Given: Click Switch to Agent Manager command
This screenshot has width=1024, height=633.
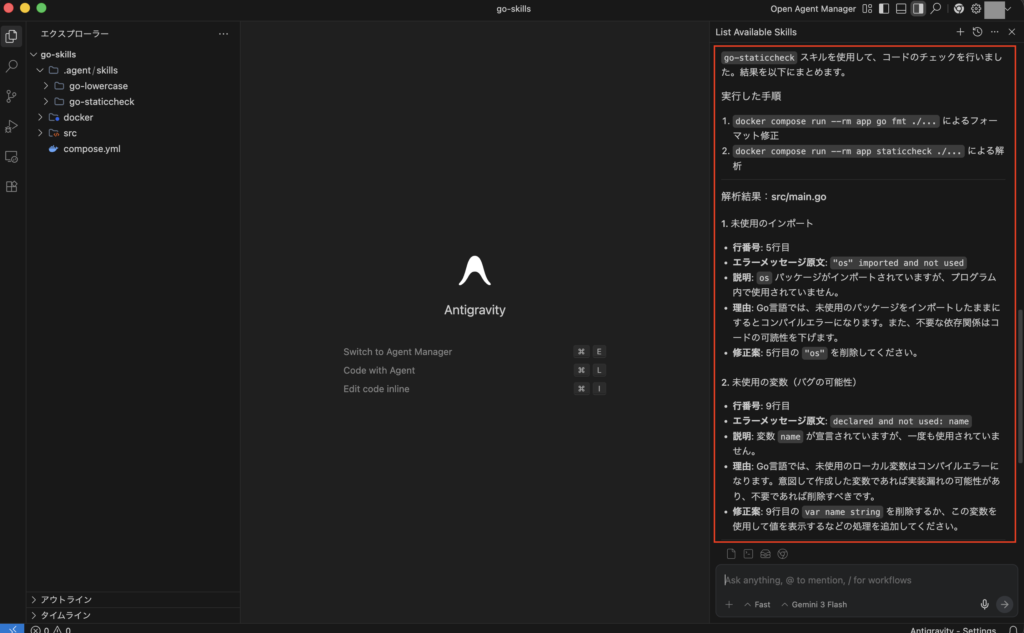Looking at the screenshot, I should 397,352.
